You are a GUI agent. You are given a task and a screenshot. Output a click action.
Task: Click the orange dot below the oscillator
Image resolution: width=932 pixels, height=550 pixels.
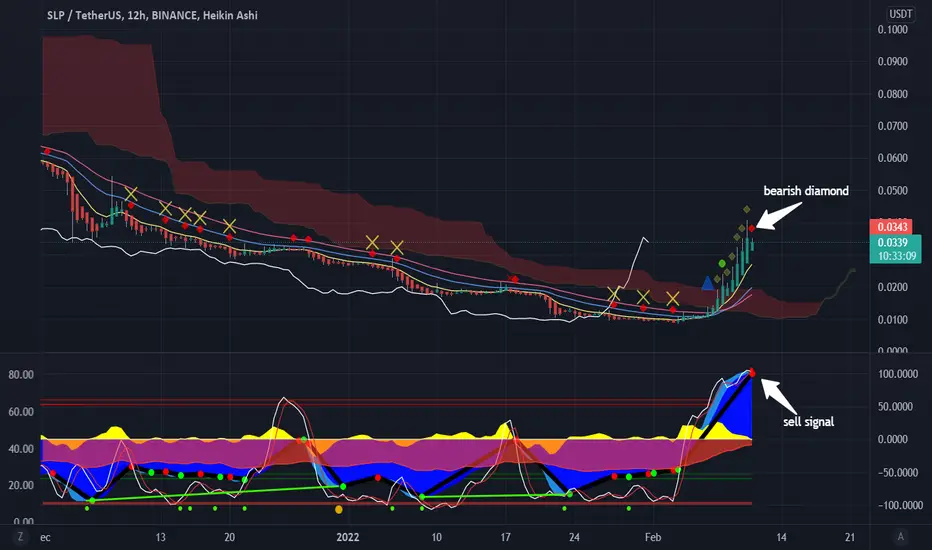click(339, 509)
